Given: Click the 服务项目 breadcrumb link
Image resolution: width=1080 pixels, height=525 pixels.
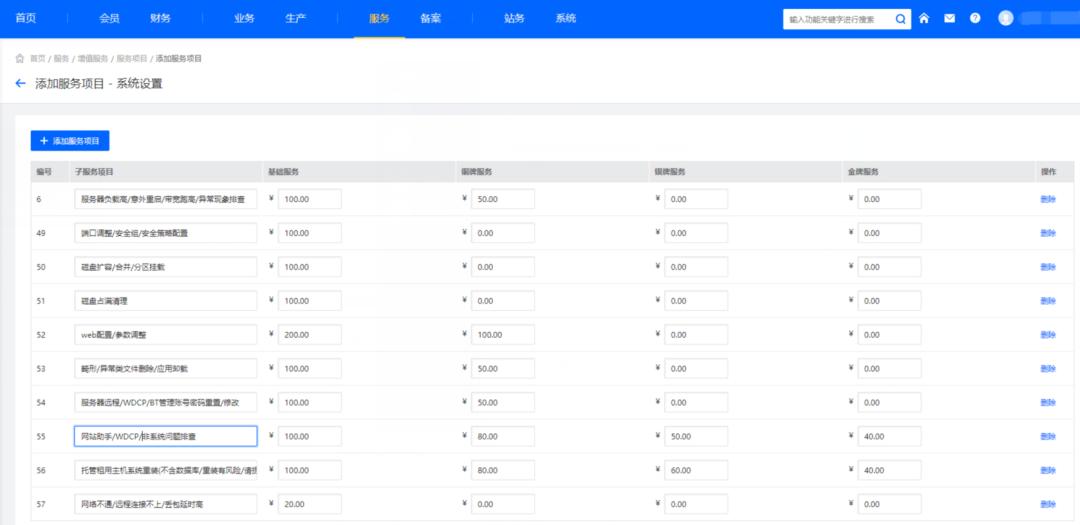Looking at the screenshot, I should pos(131,59).
